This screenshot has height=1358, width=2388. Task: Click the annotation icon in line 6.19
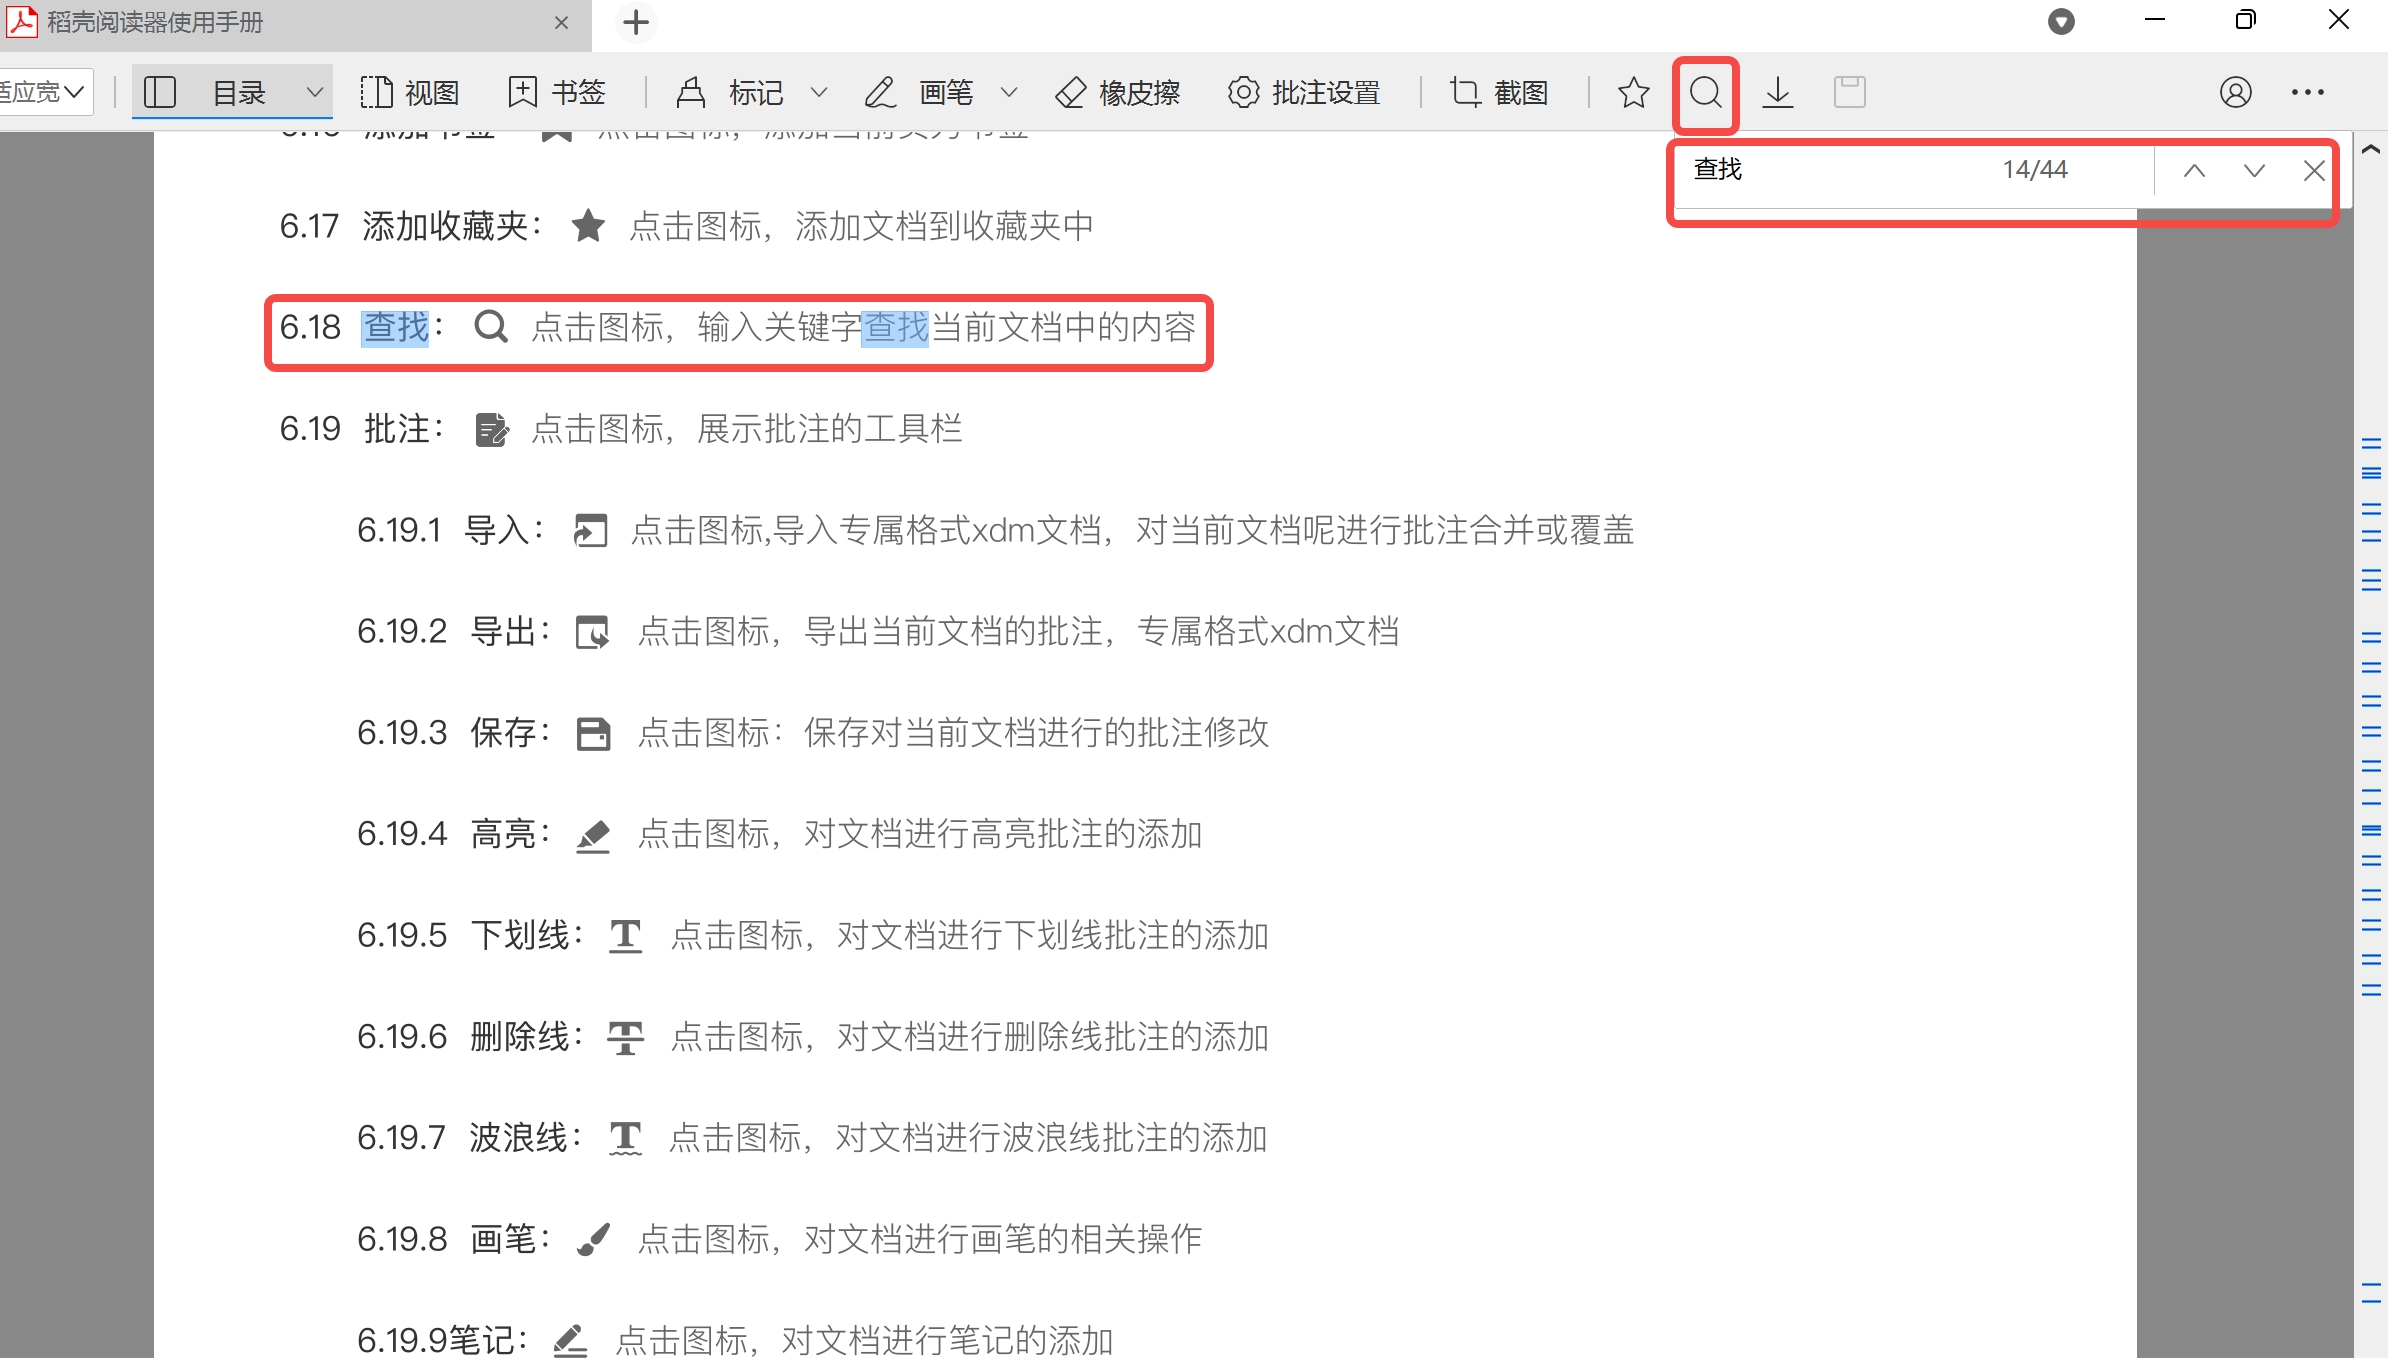[491, 430]
